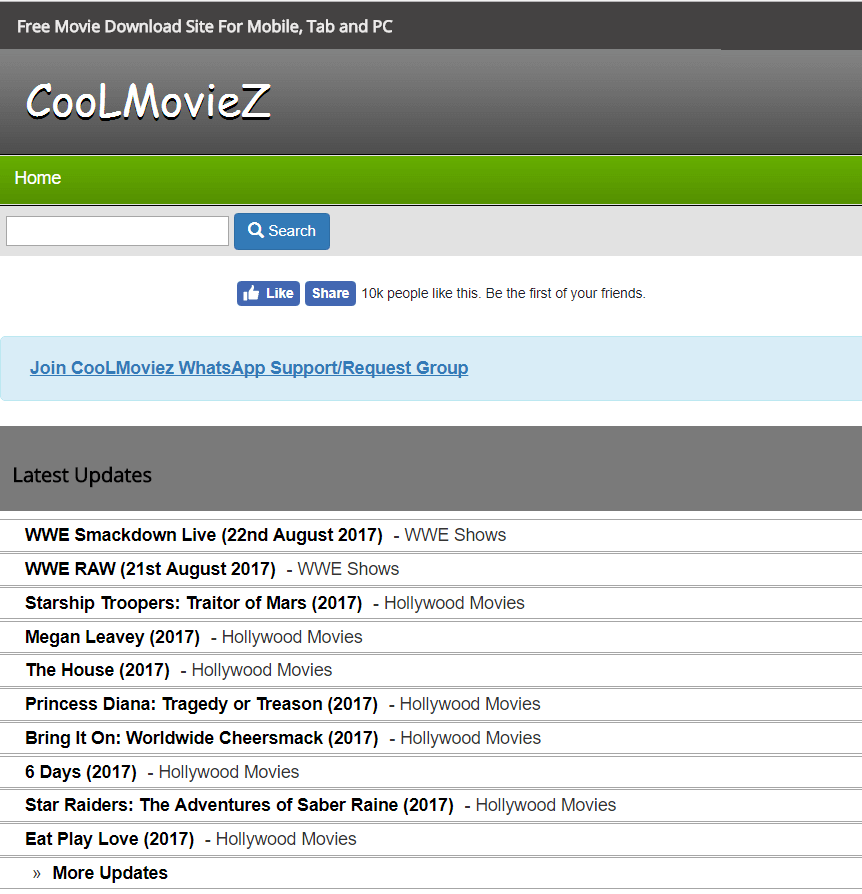
Task: Select Starship Troopers: Traitor of Mars
Action: (193, 603)
